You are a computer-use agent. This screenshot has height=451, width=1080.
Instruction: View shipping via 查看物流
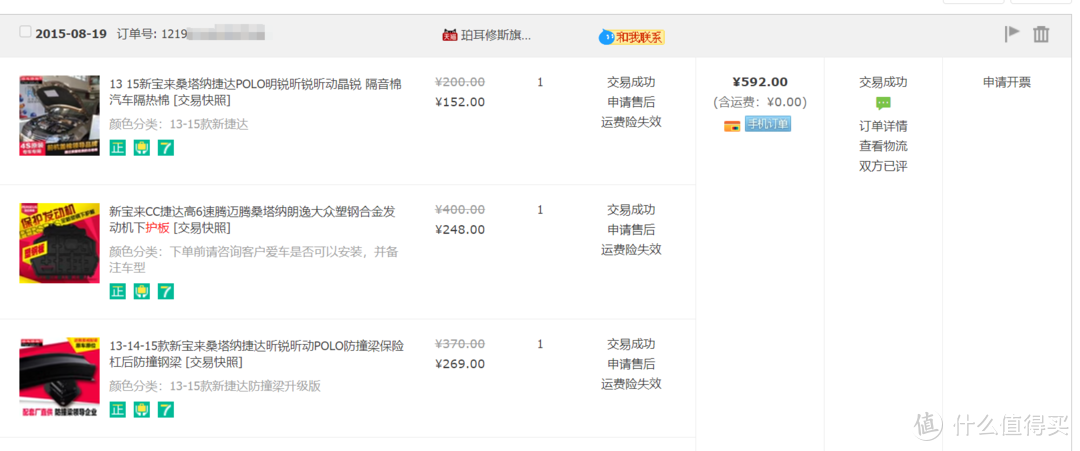click(x=883, y=146)
